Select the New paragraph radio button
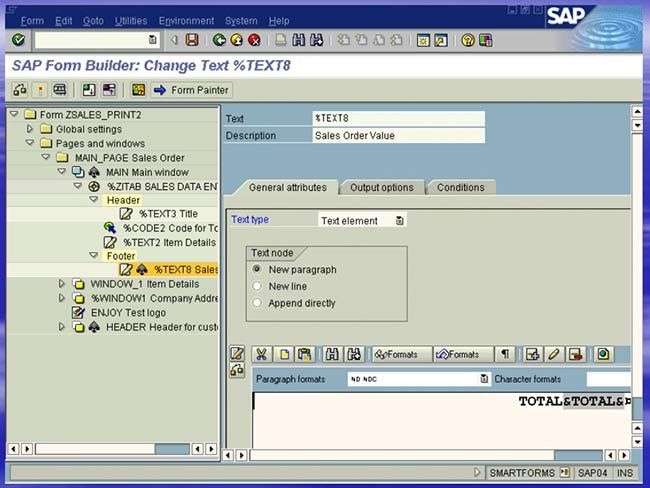Image resolution: width=650 pixels, height=488 pixels. [x=257, y=269]
